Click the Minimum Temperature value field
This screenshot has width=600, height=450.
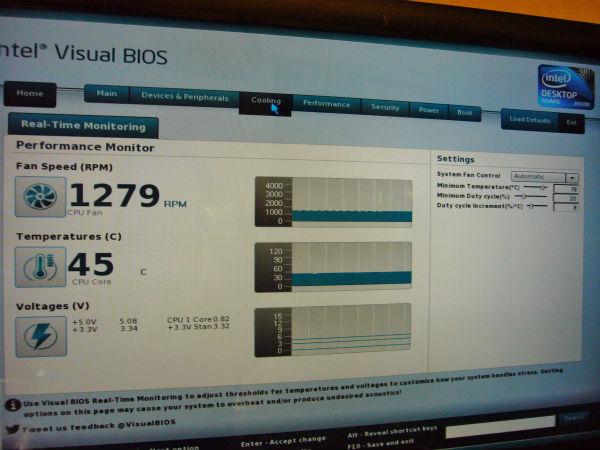click(x=566, y=189)
